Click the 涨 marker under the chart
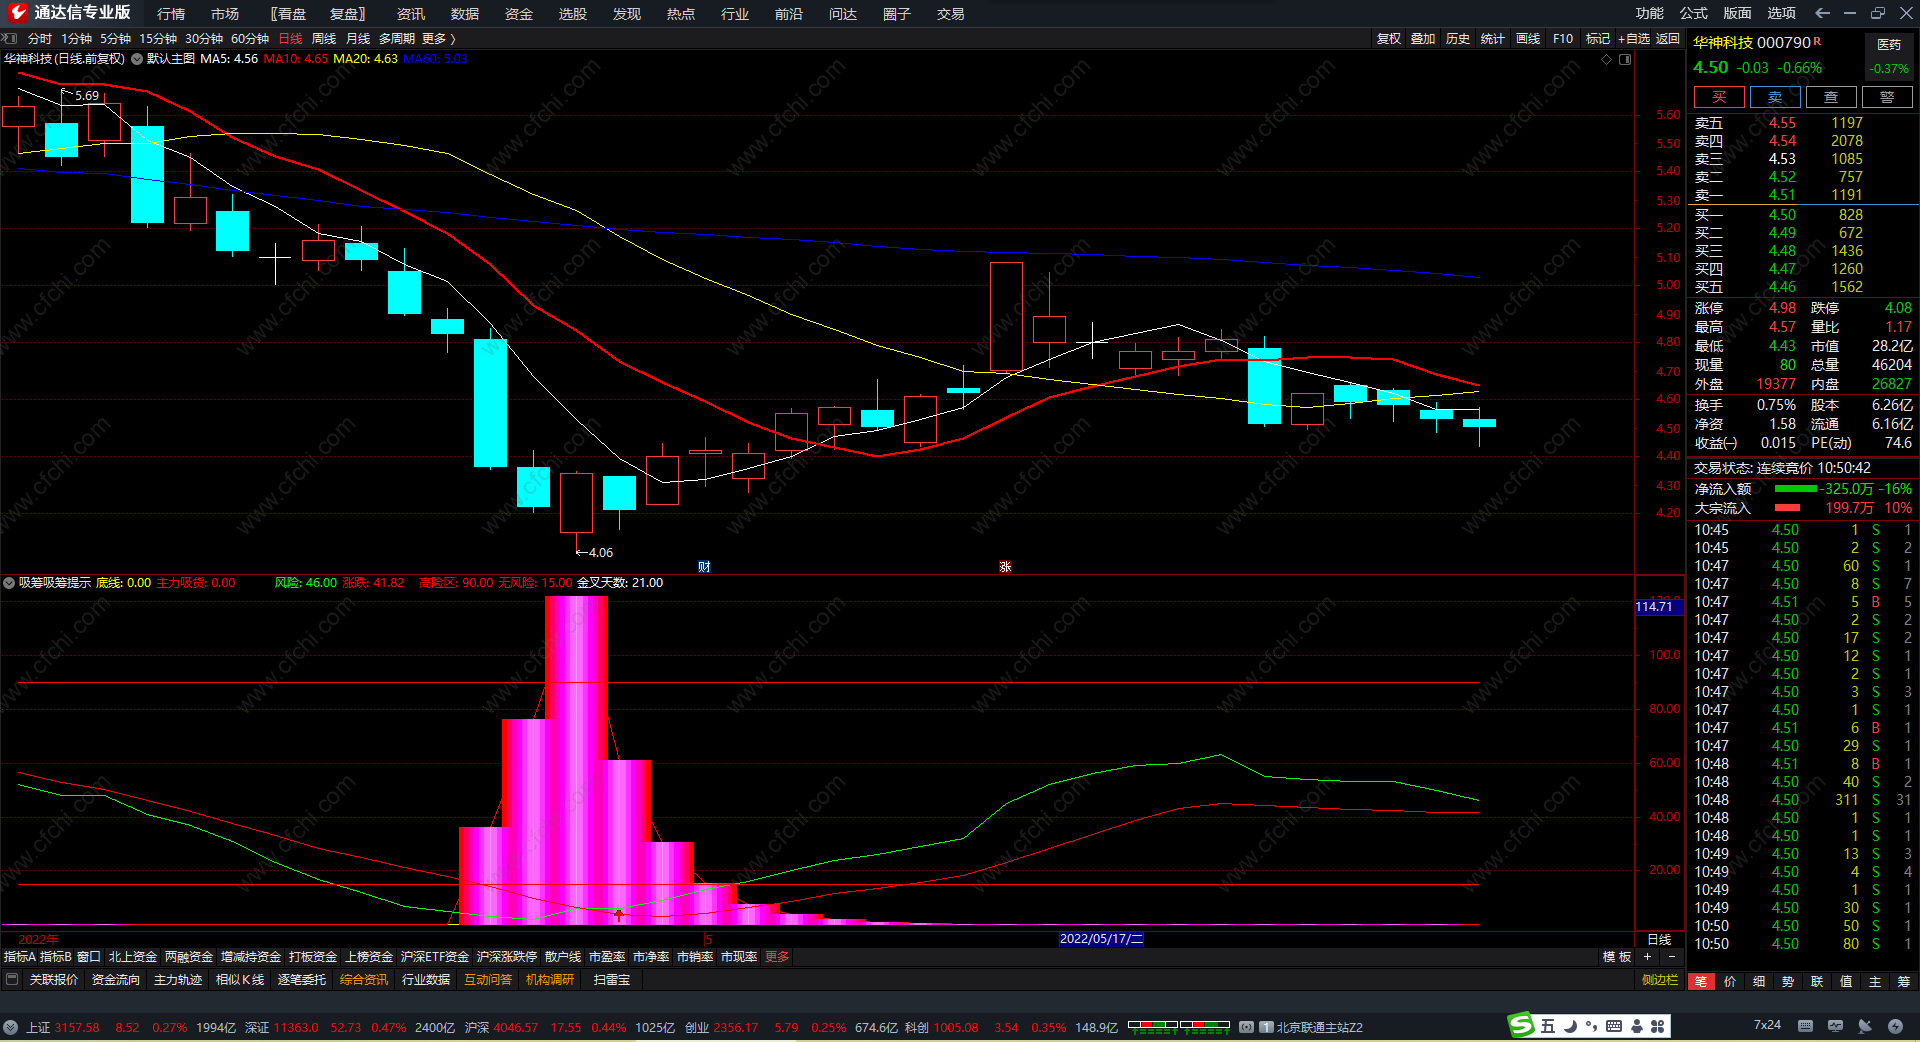 [1005, 567]
